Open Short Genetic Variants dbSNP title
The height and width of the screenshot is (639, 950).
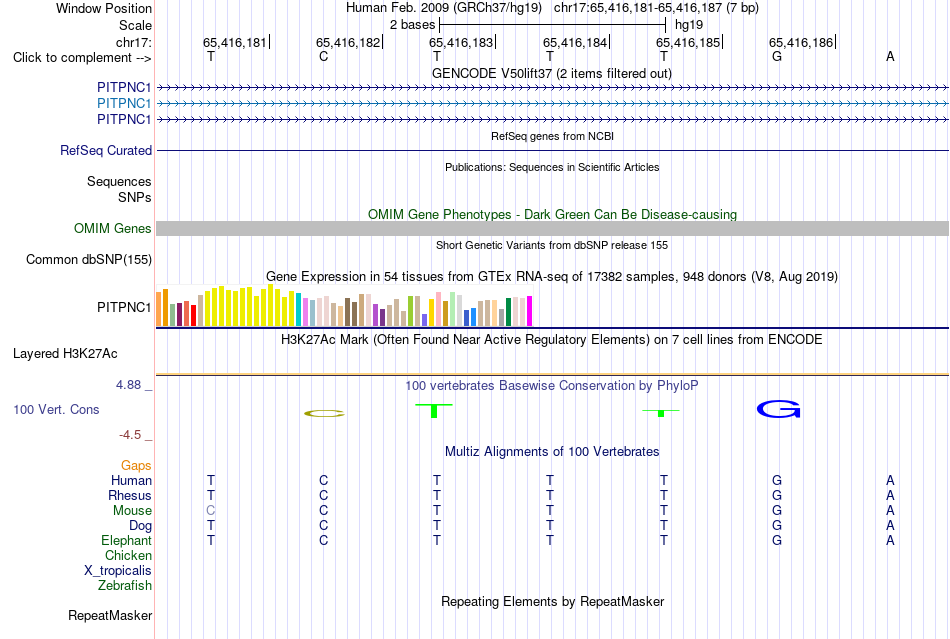552,245
